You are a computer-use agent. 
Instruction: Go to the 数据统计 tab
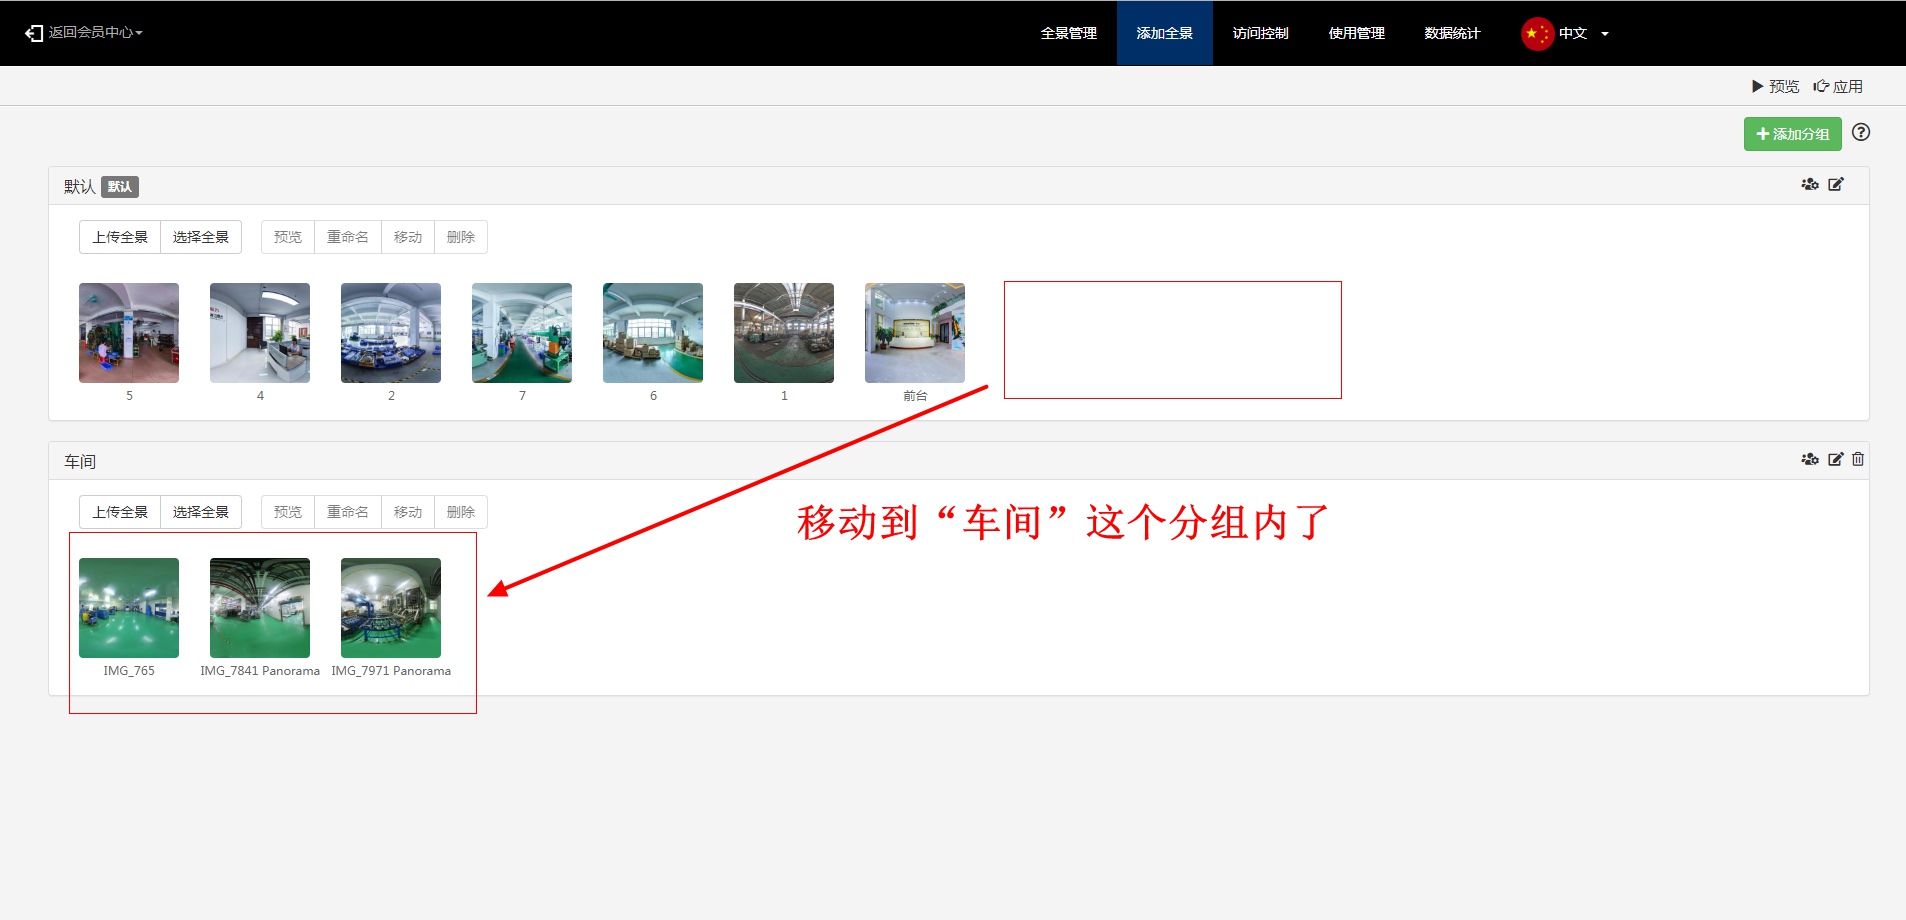pyautogui.click(x=1452, y=34)
